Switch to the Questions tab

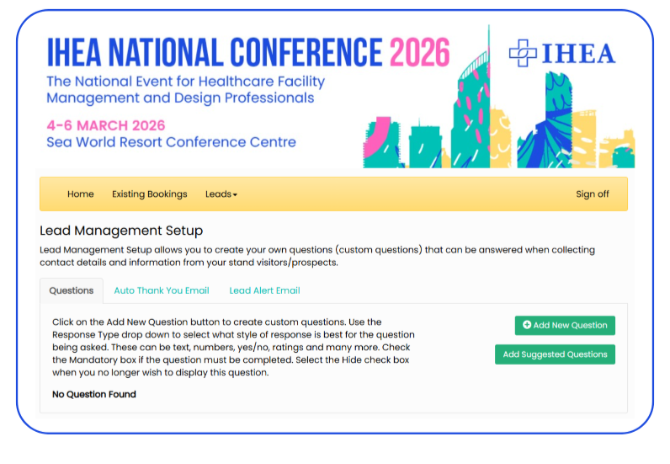click(x=71, y=290)
